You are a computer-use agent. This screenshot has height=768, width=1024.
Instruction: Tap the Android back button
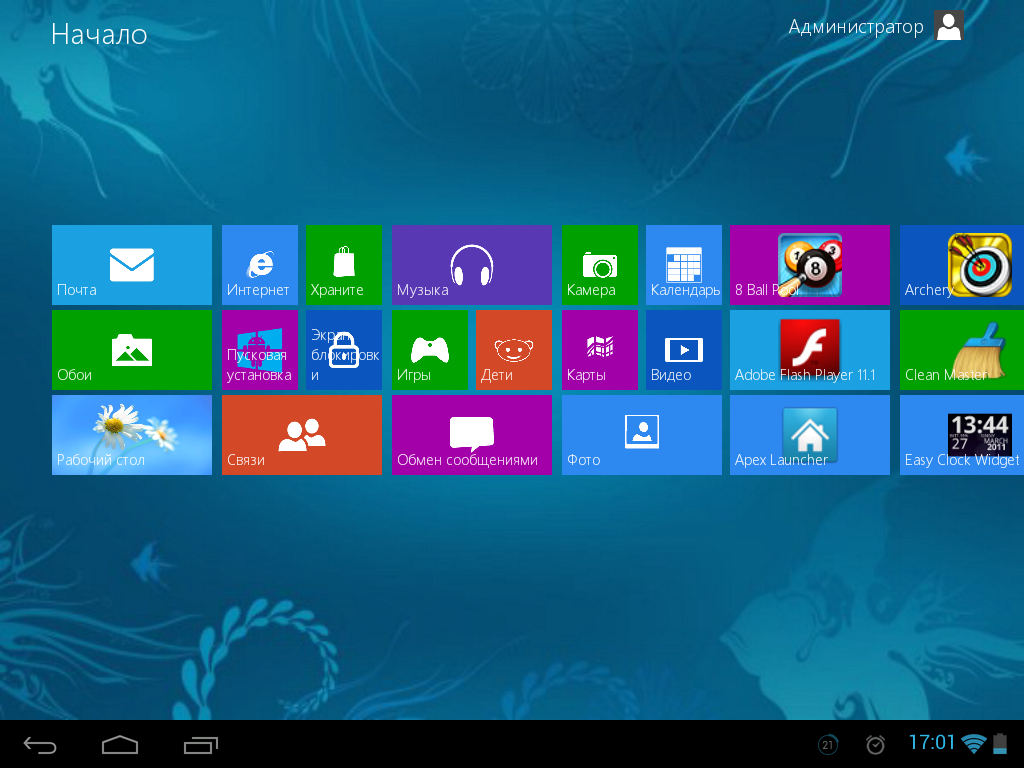(x=40, y=744)
